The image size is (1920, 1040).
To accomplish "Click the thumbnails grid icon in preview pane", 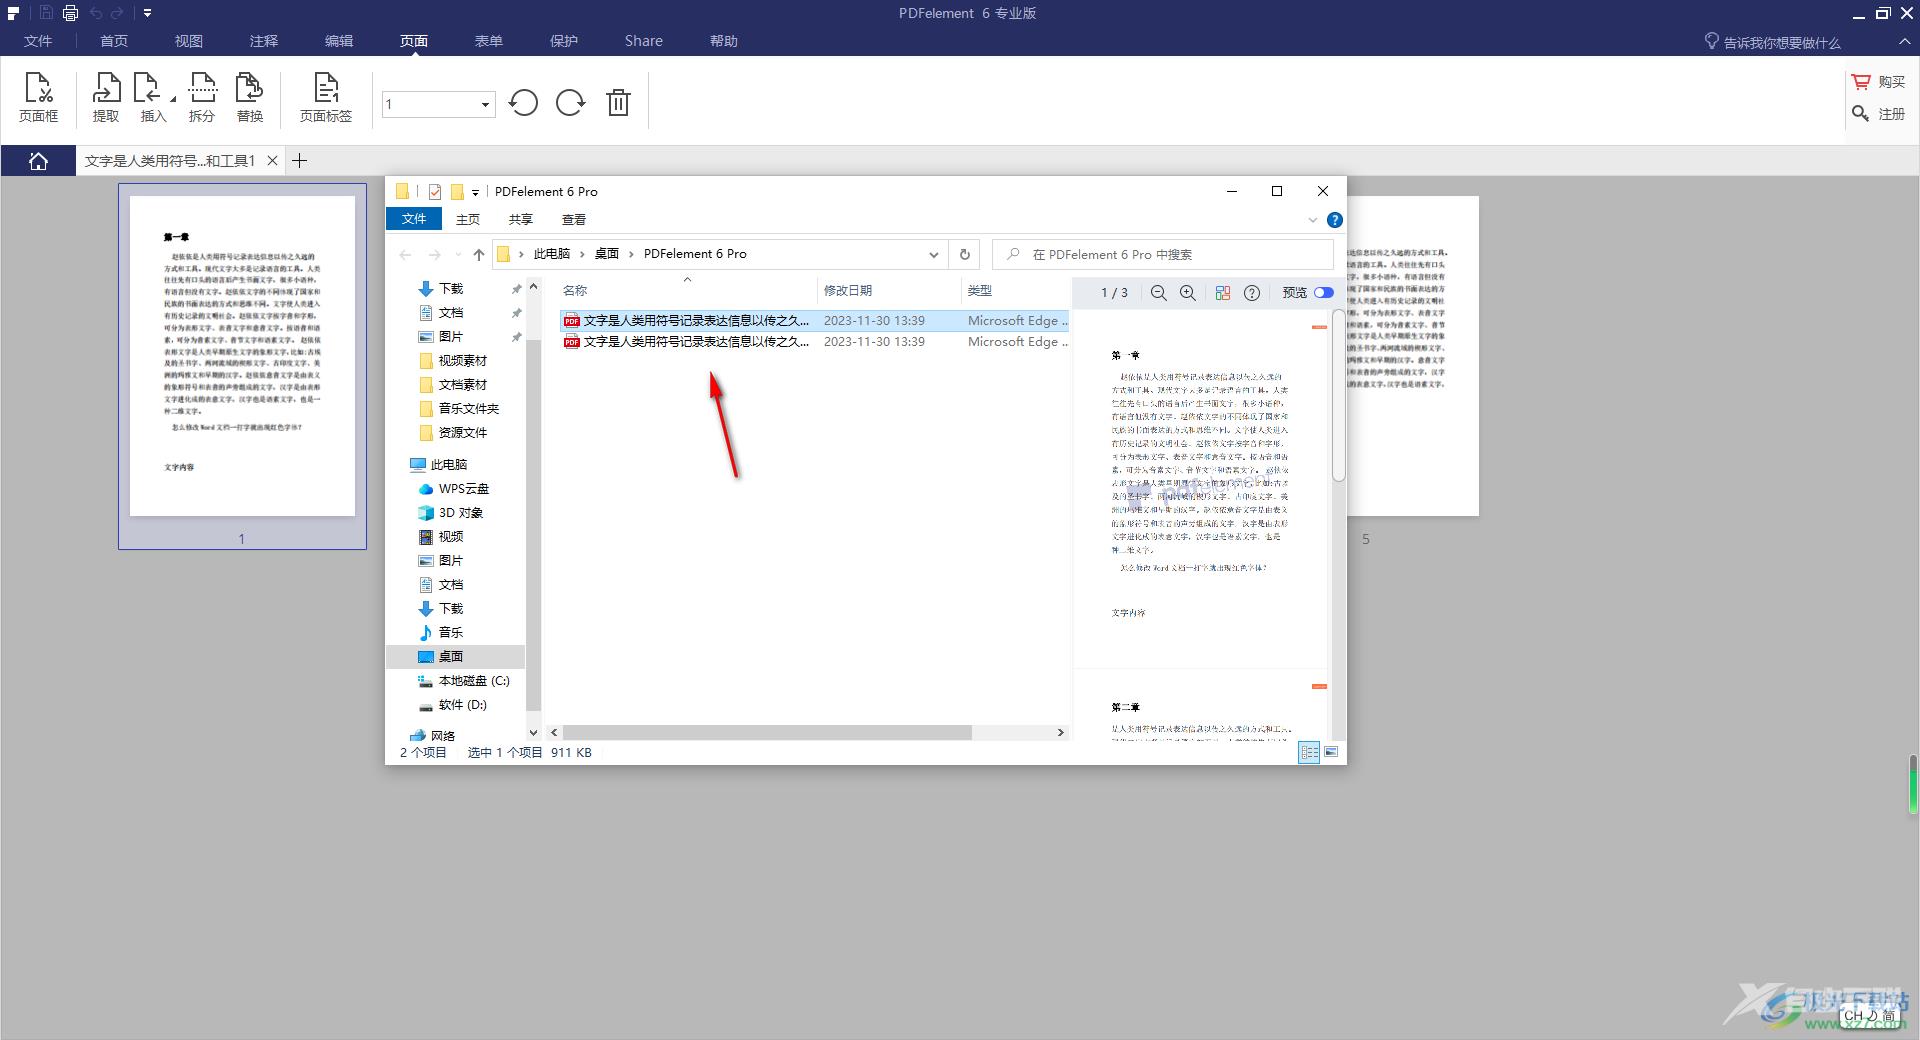I will (x=1222, y=293).
